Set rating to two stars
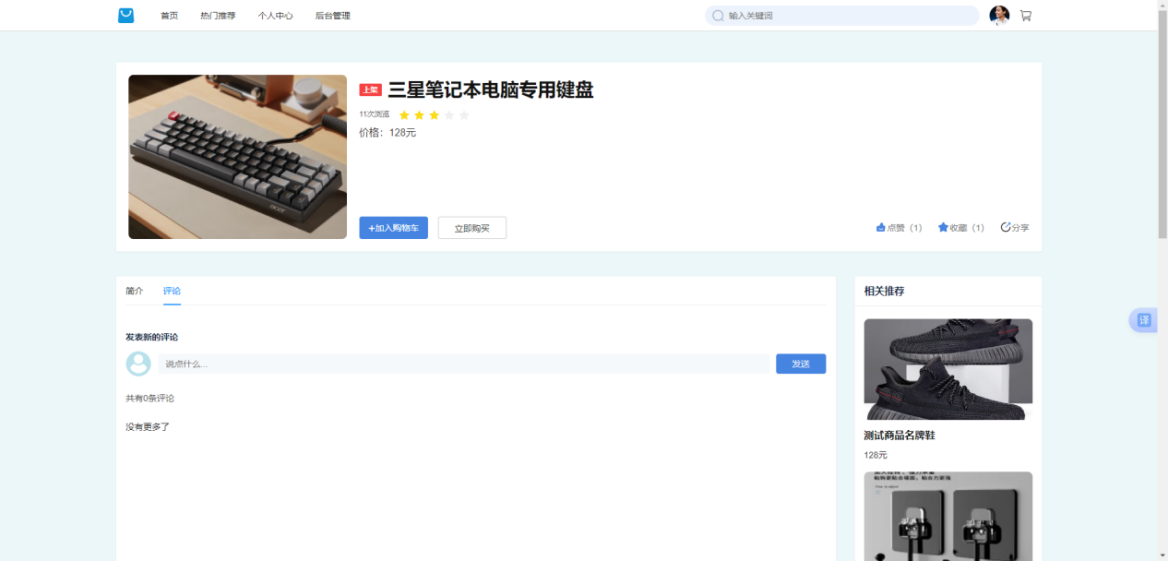Image resolution: width=1168 pixels, height=561 pixels. pyautogui.click(x=419, y=115)
